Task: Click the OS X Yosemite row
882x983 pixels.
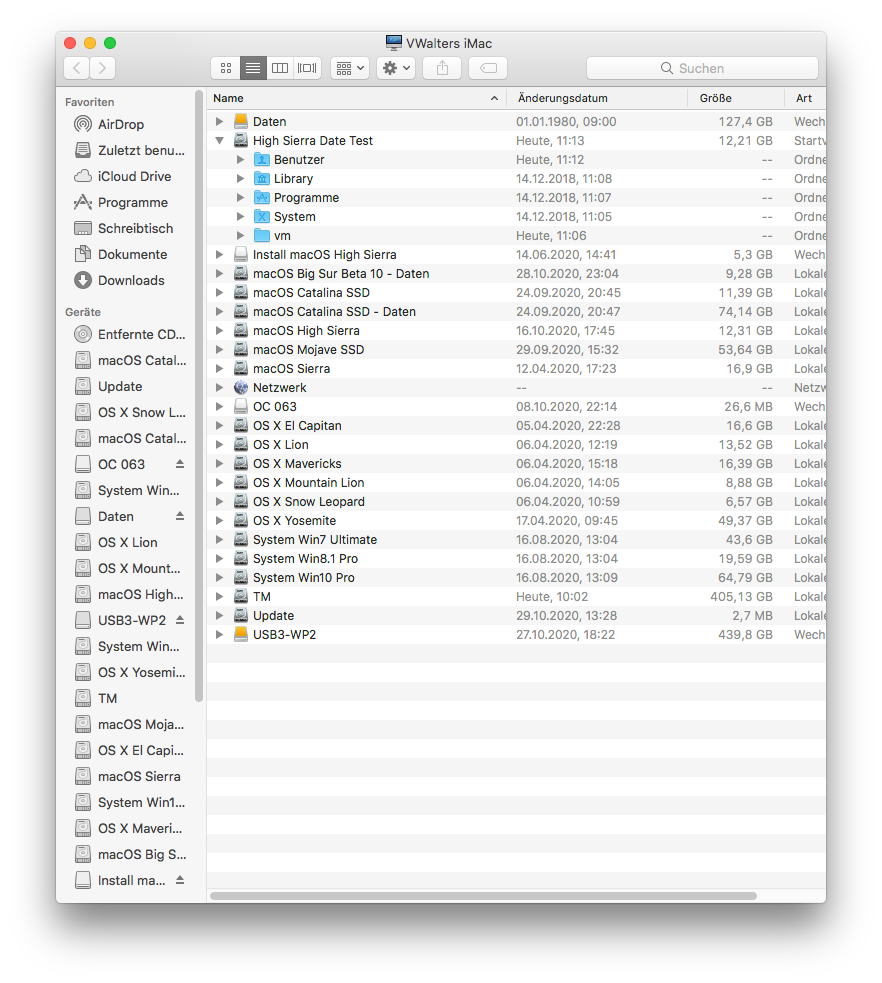Action: [517, 520]
